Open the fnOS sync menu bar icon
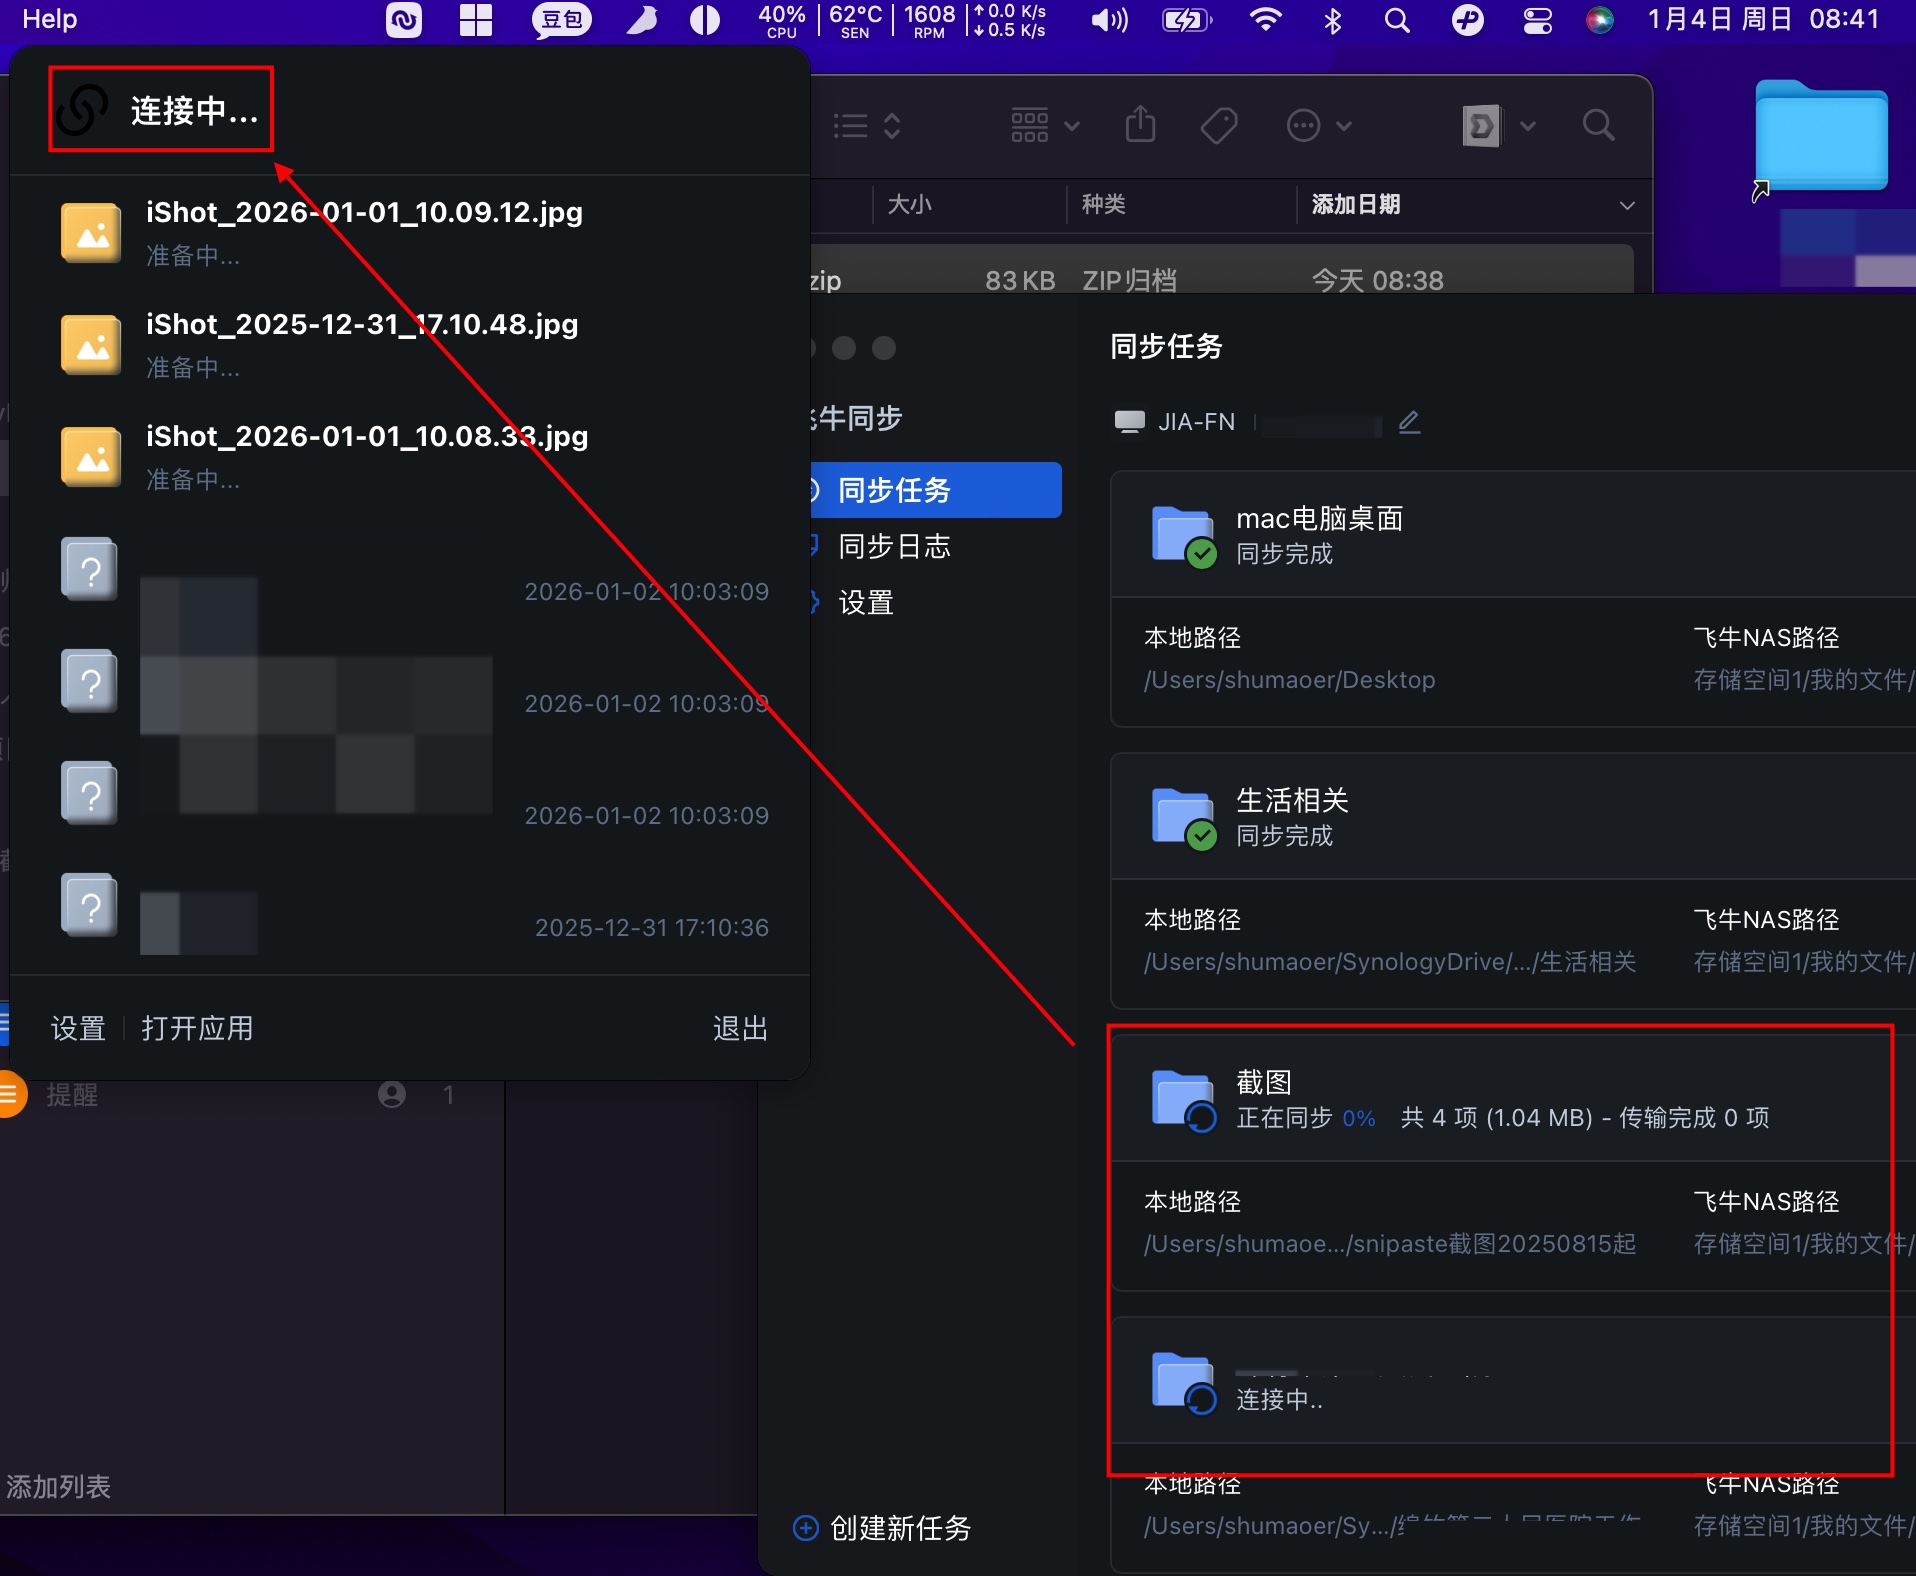 404,20
